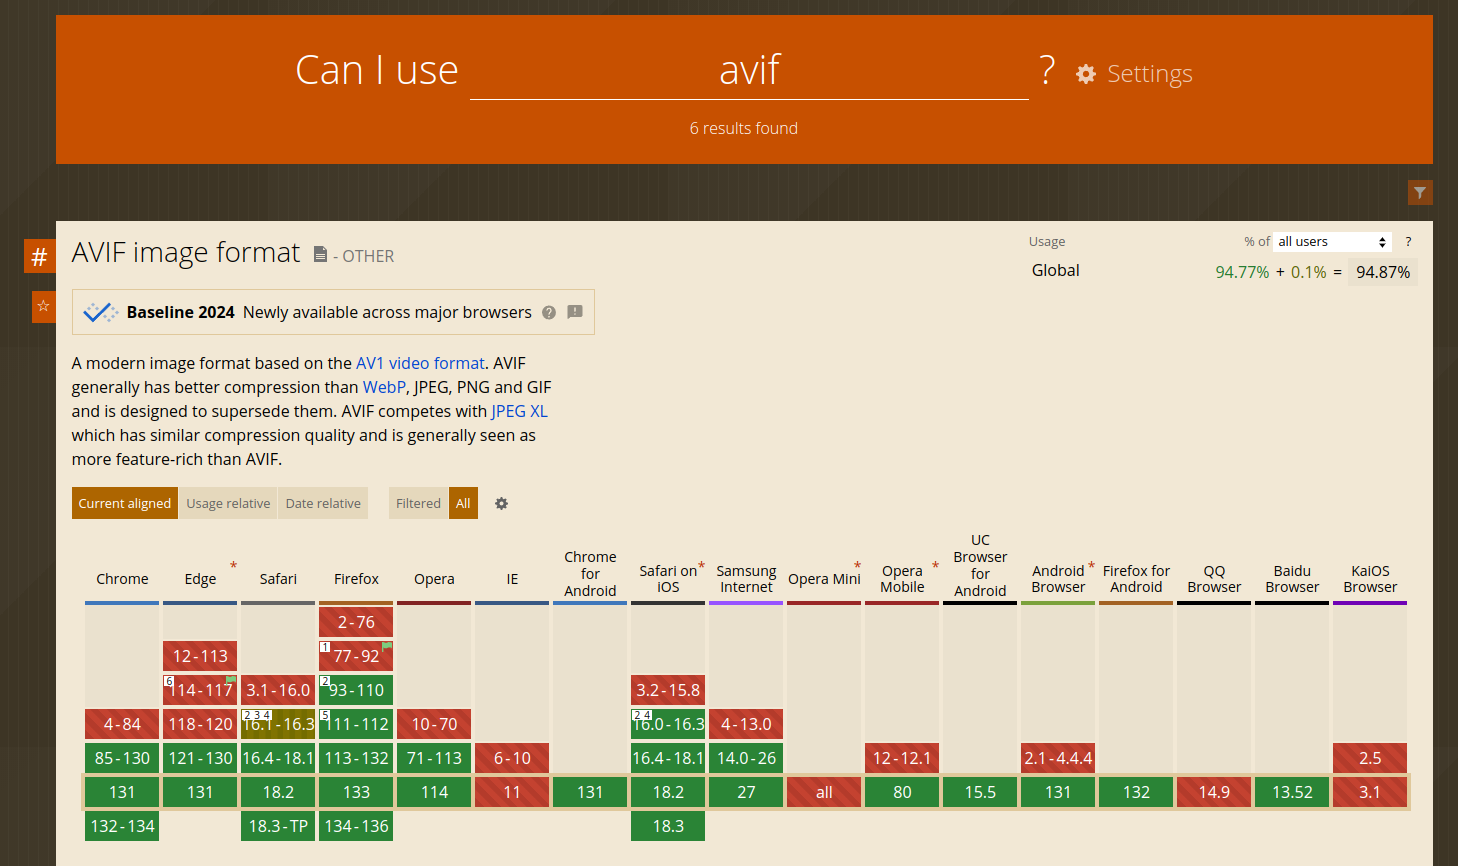The image size is (1458, 866).
Task: Click the UC Browser for Android header
Action: click(980, 565)
